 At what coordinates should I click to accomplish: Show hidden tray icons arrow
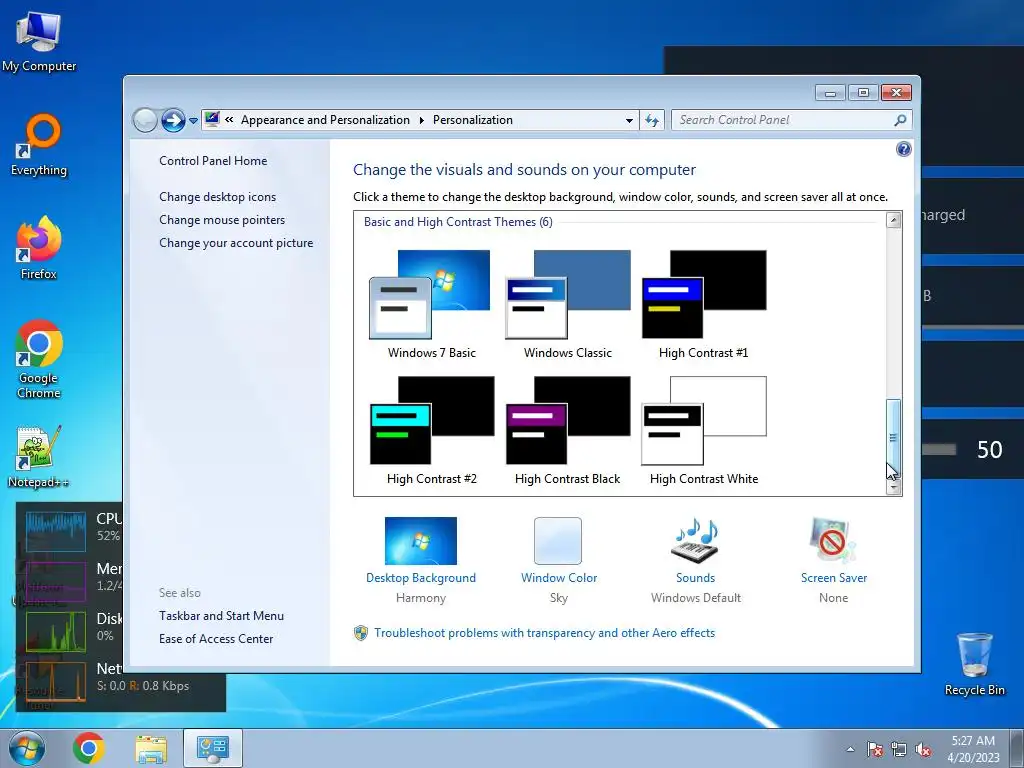click(x=850, y=750)
